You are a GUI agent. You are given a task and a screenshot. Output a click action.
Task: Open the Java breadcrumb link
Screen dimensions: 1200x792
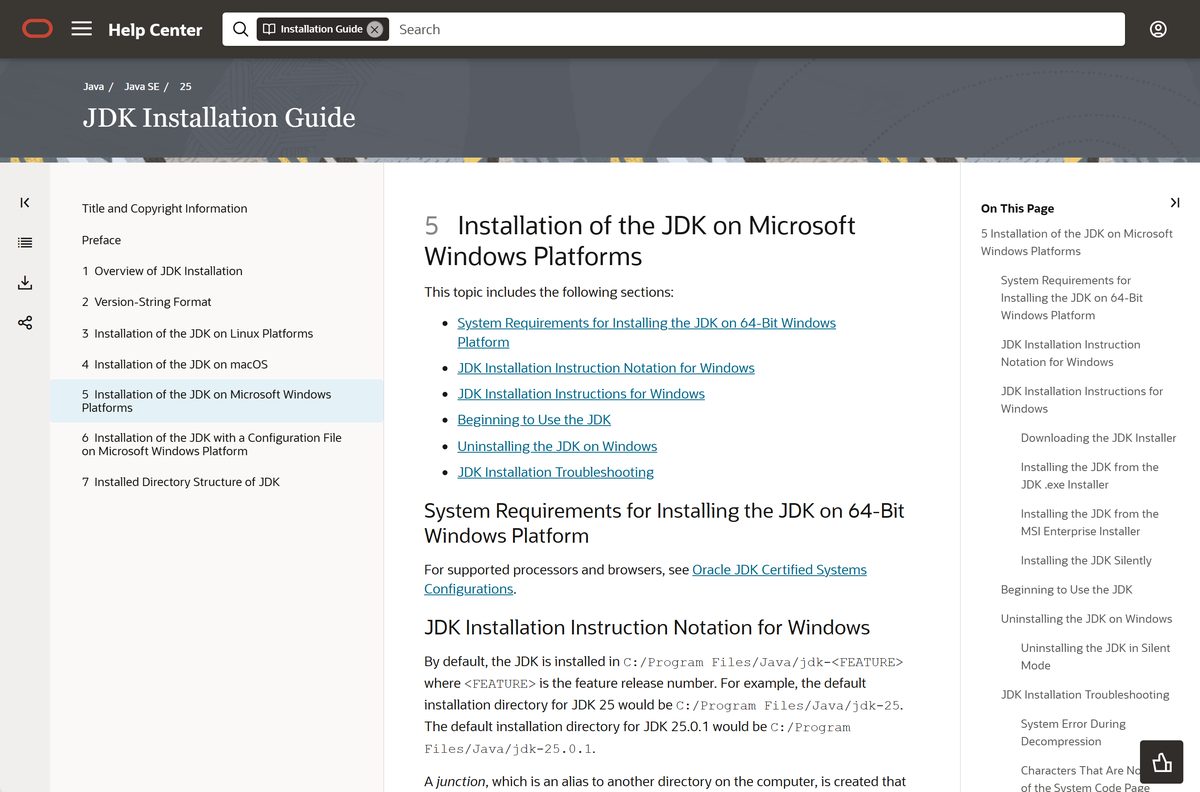[x=94, y=87]
